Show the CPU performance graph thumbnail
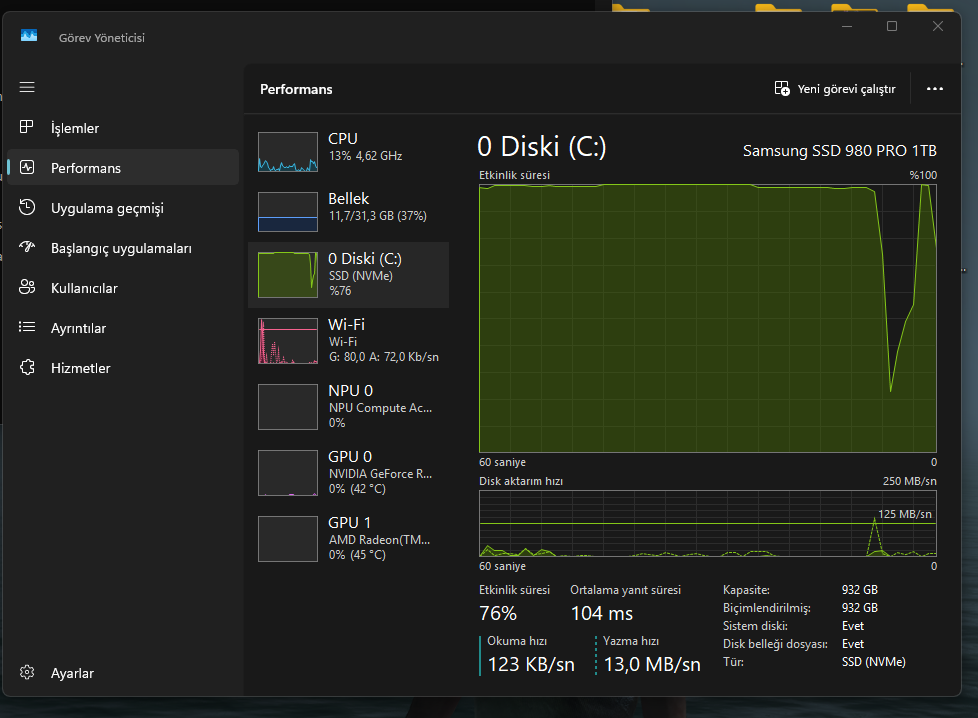This screenshot has width=978, height=718. pyautogui.click(x=288, y=152)
